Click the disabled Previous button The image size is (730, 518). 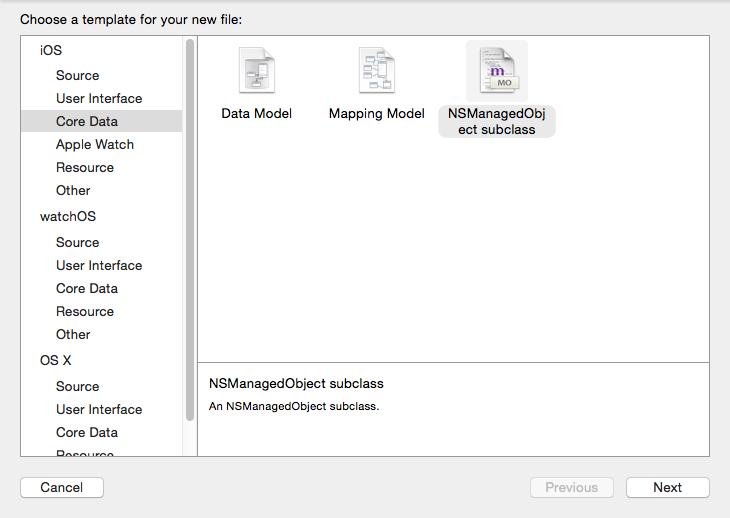point(572,487)
